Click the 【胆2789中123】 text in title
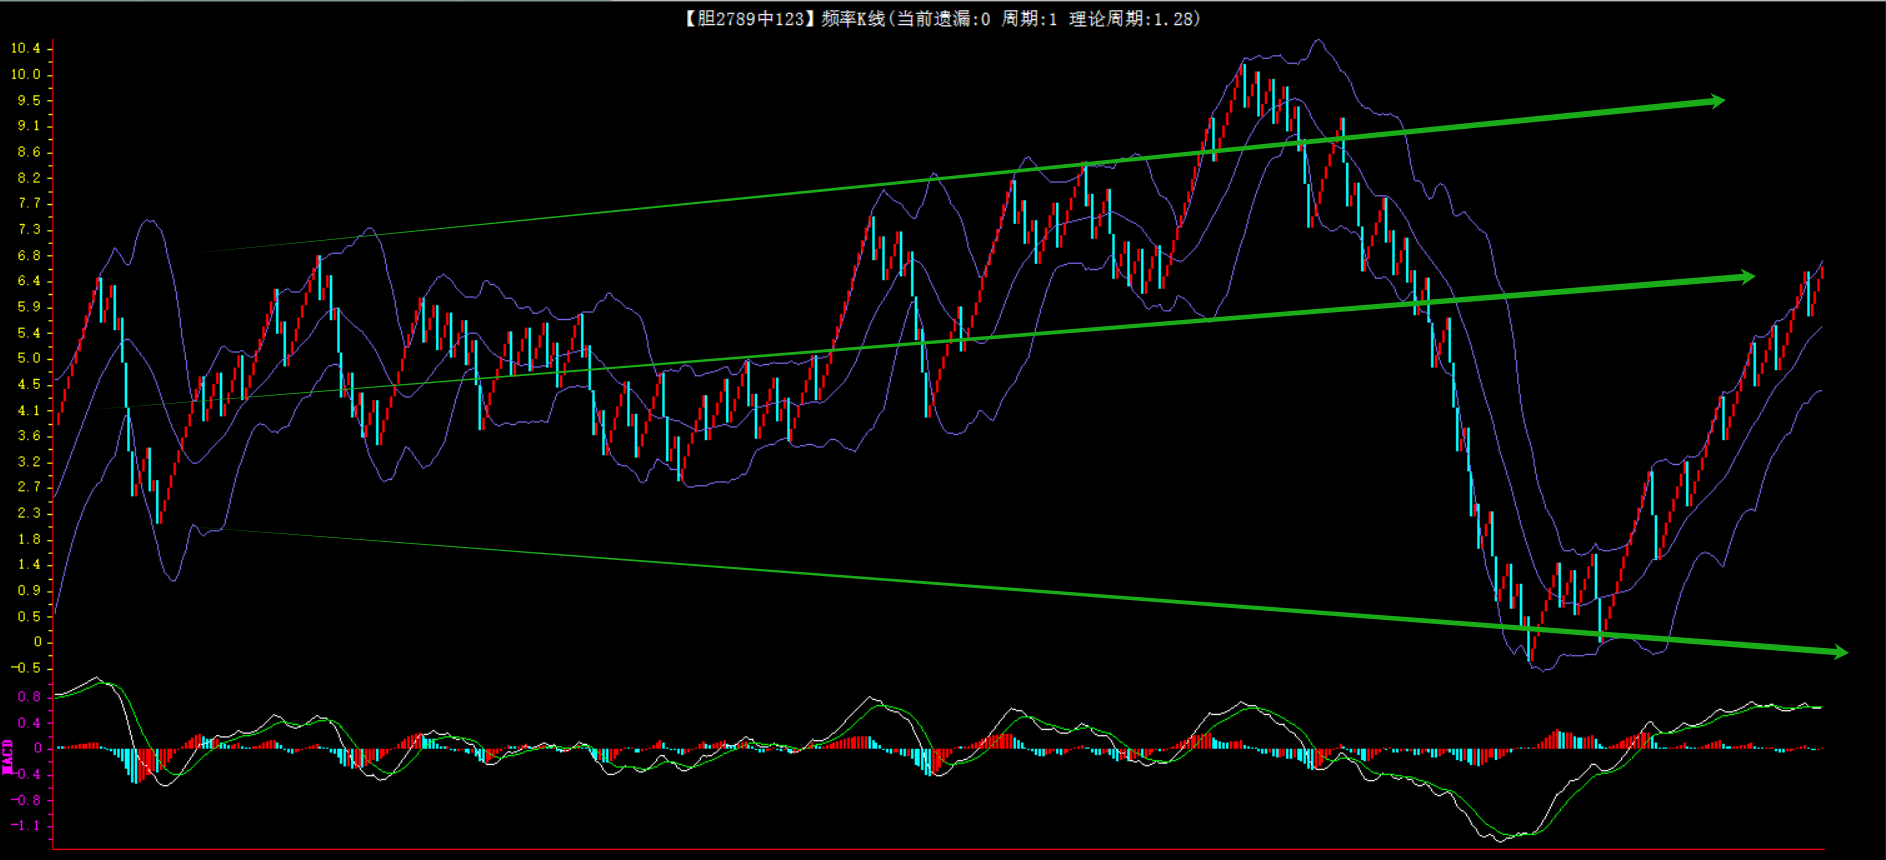The height and width of the screenshot is (860, 1886). click(748, 19)
